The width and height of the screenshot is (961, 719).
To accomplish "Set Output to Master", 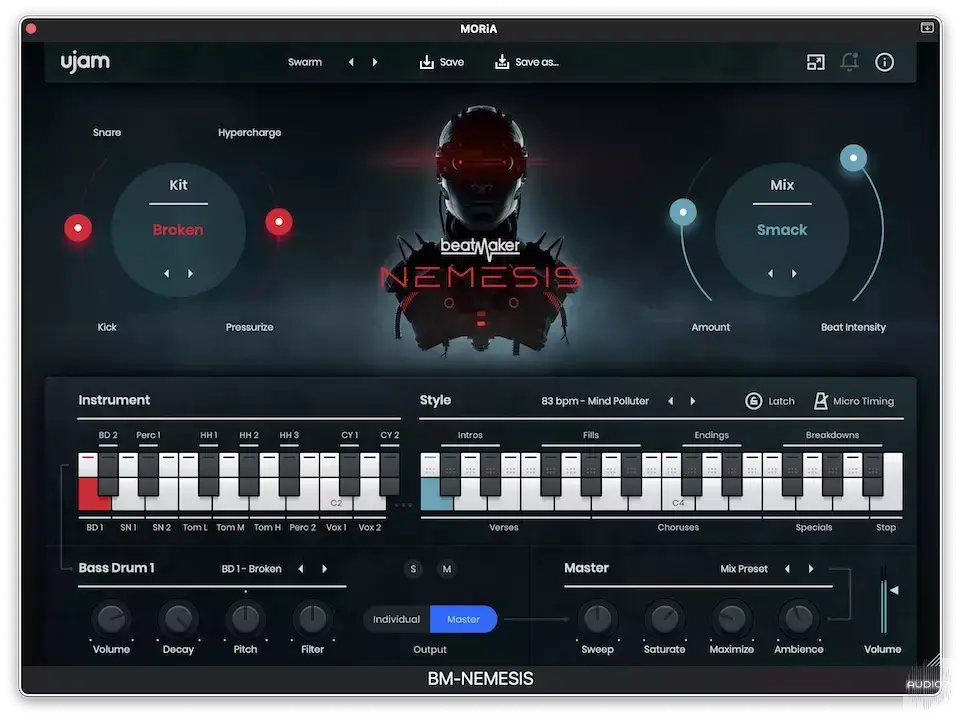I will (x=463, y=619).
